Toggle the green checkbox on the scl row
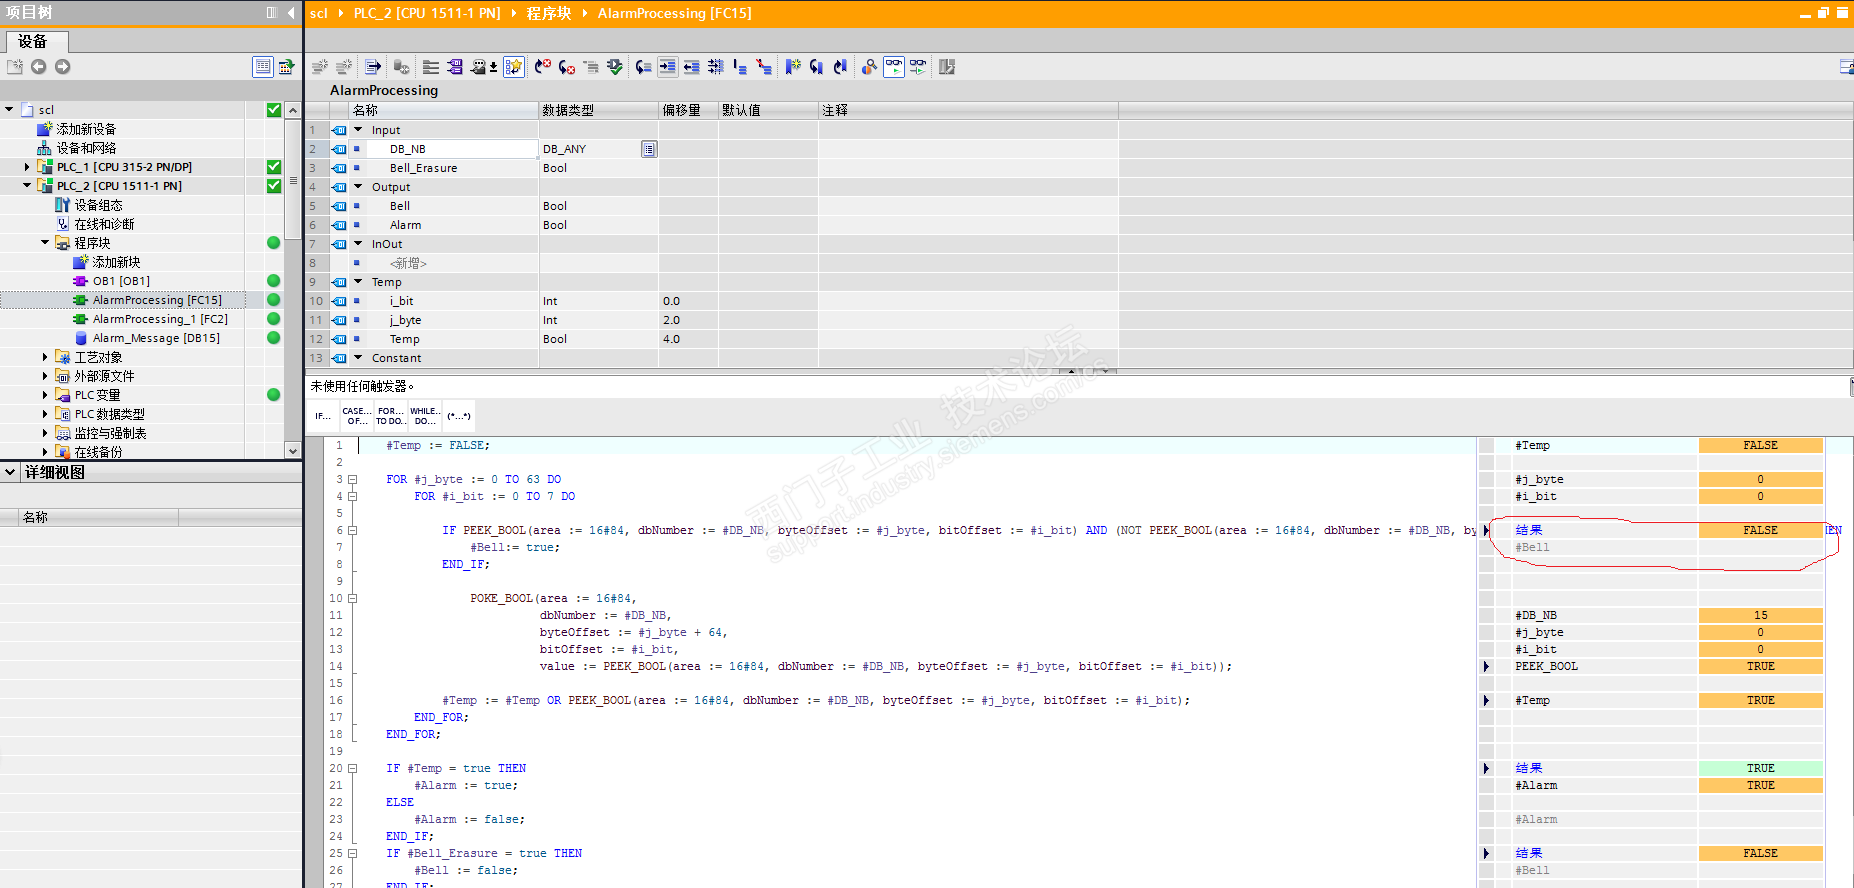This screenshot has width=1854, height=888. tap(273, 110)
